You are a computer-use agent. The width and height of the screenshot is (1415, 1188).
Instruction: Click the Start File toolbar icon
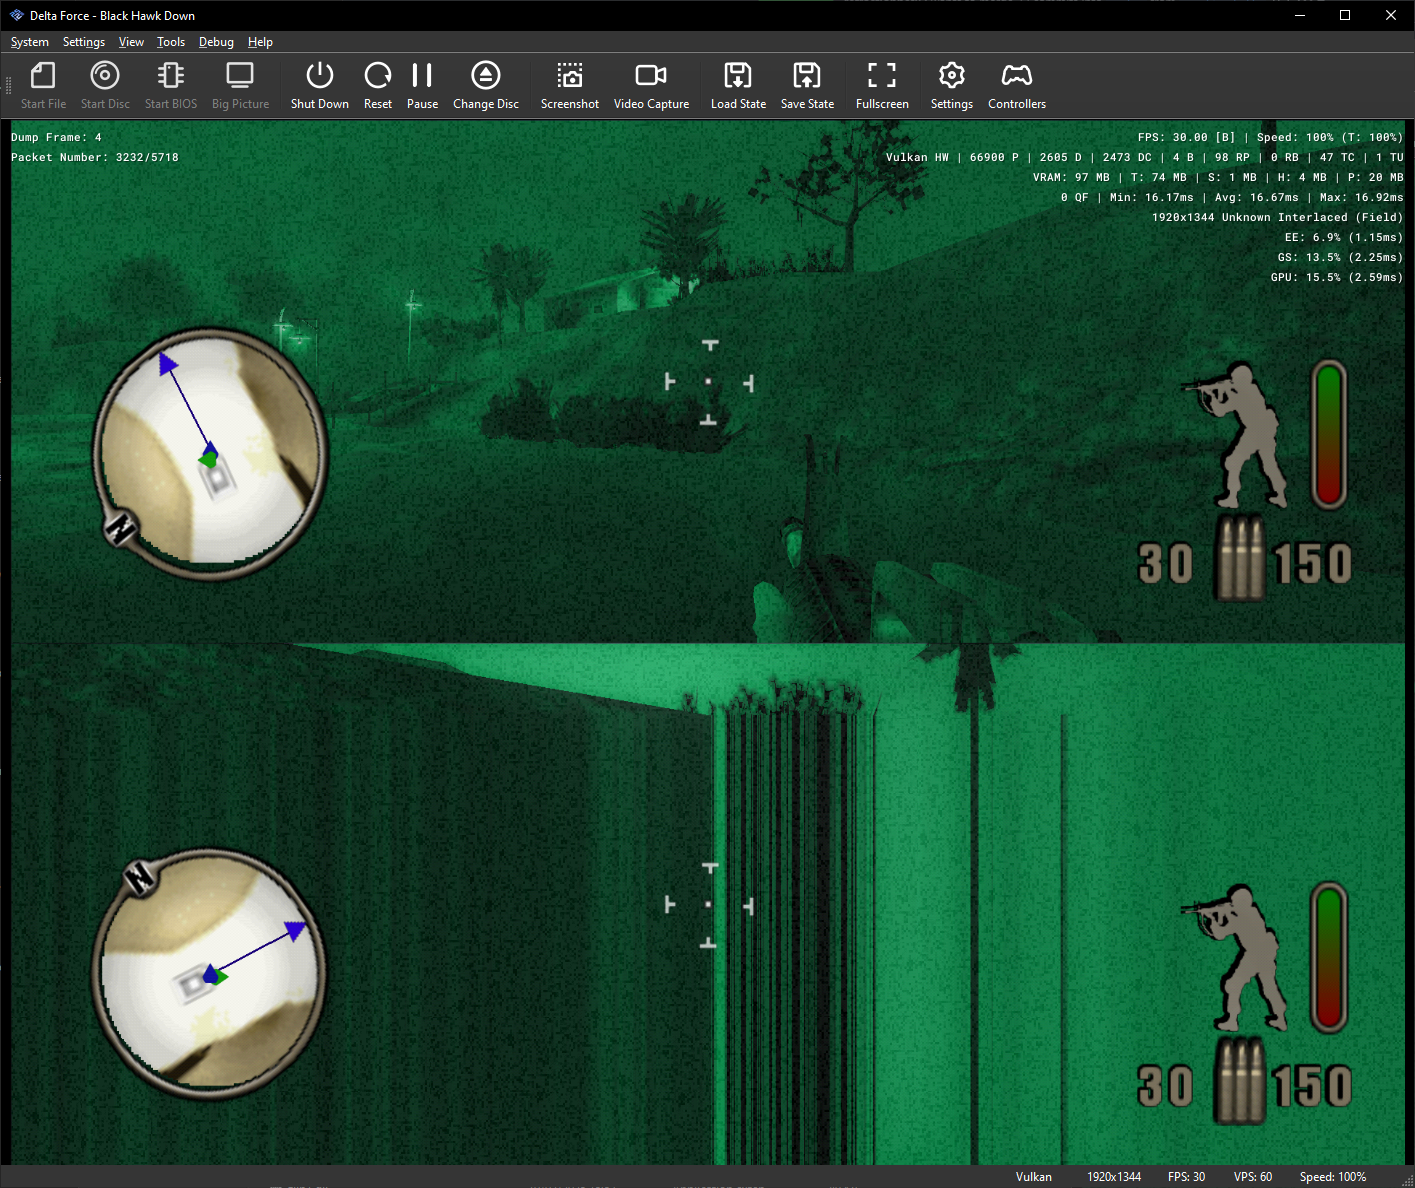coord(43,86)
